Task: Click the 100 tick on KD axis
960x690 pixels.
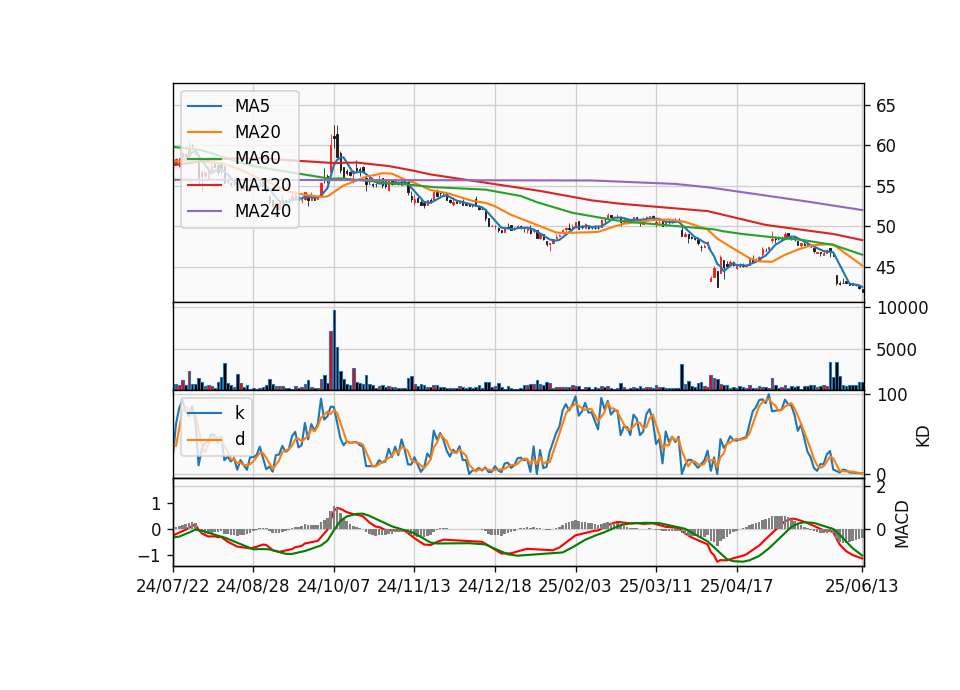Action: pyautogui.click(x=892, y=395)
